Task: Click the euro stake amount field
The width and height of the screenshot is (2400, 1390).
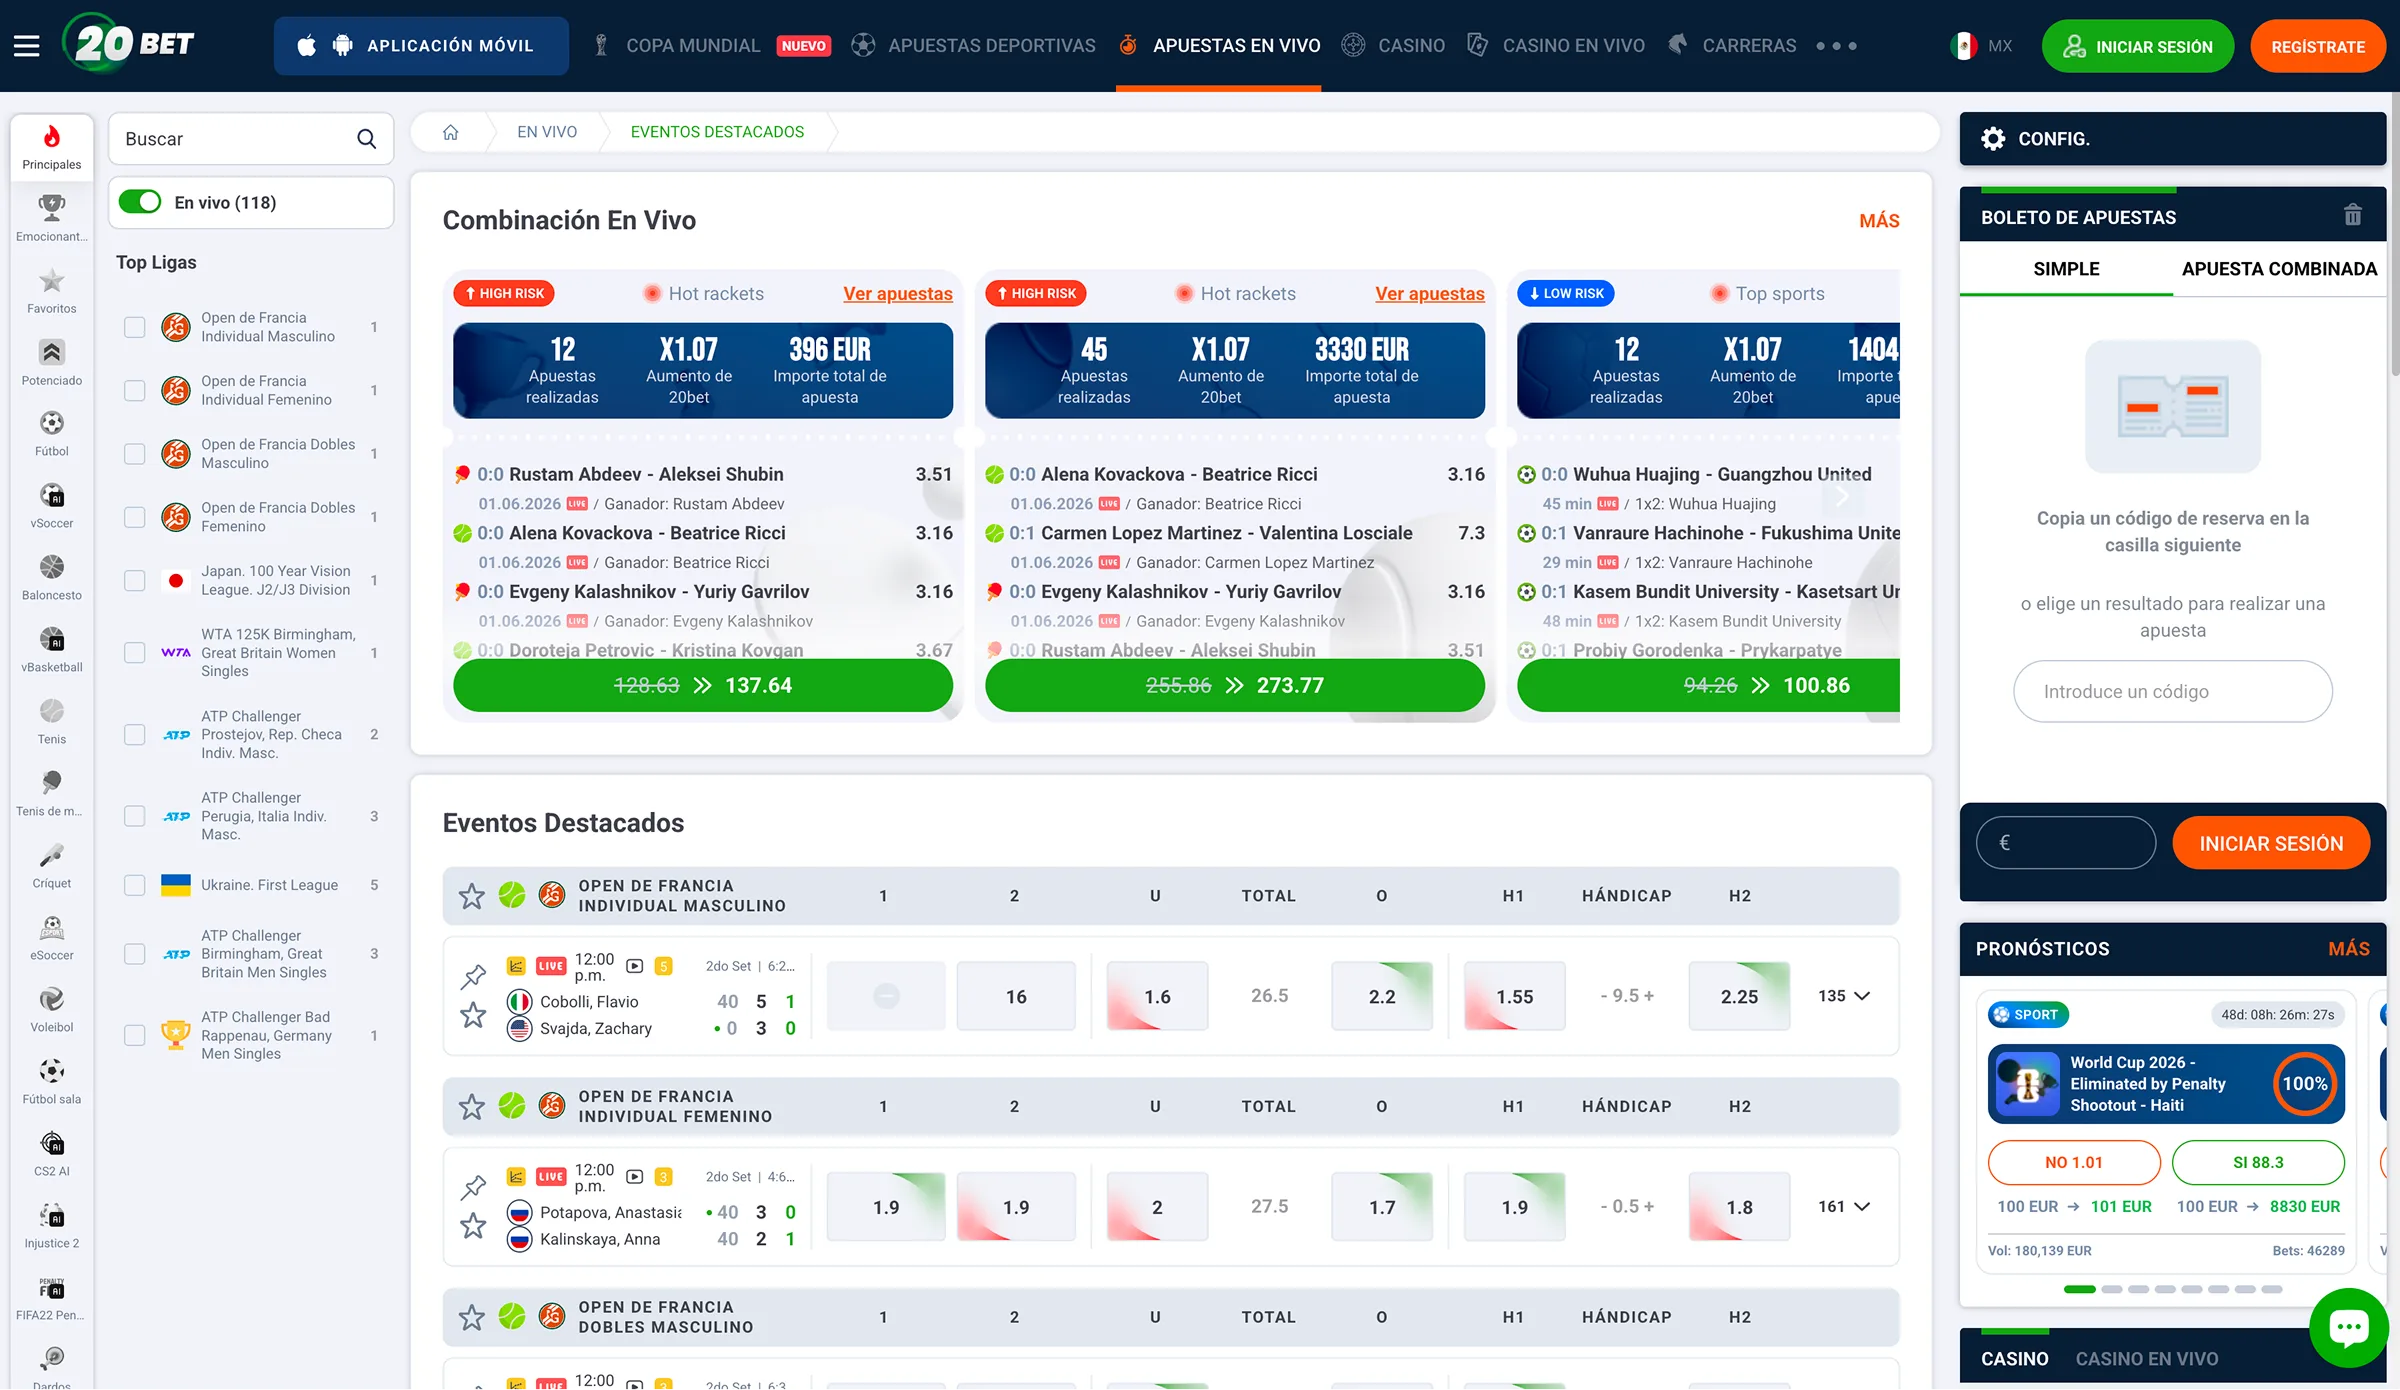Action: click(x=2065, y=843)
